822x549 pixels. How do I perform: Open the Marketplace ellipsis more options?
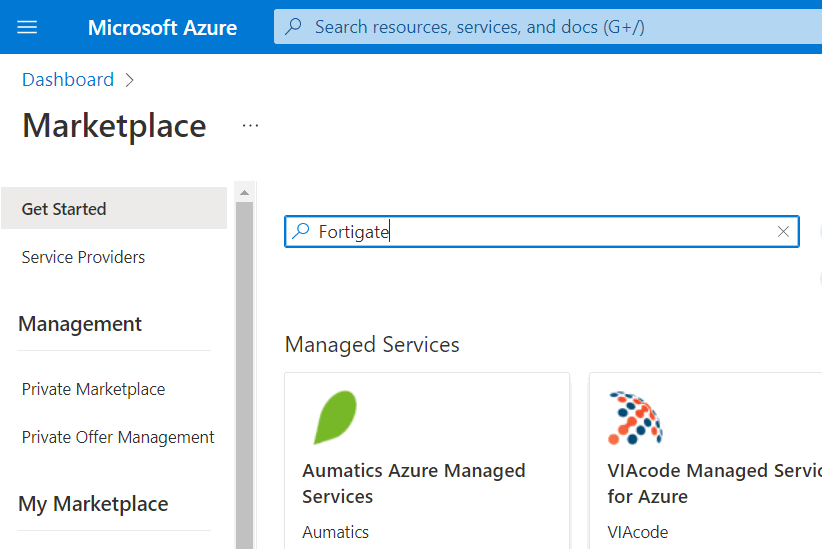(250, 126)
